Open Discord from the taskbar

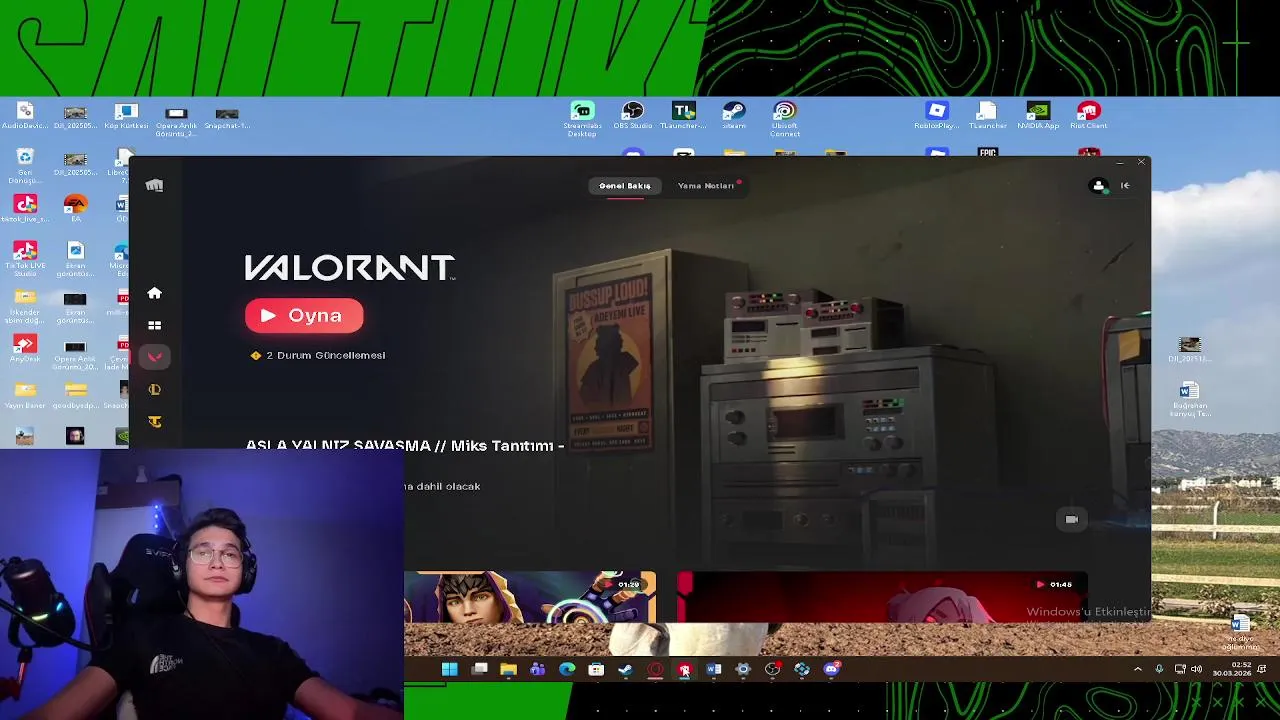tap(831, 669)
